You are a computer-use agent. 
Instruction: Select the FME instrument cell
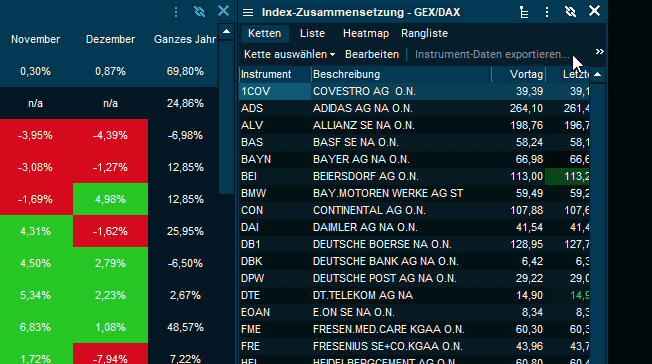tap(275, 329)
